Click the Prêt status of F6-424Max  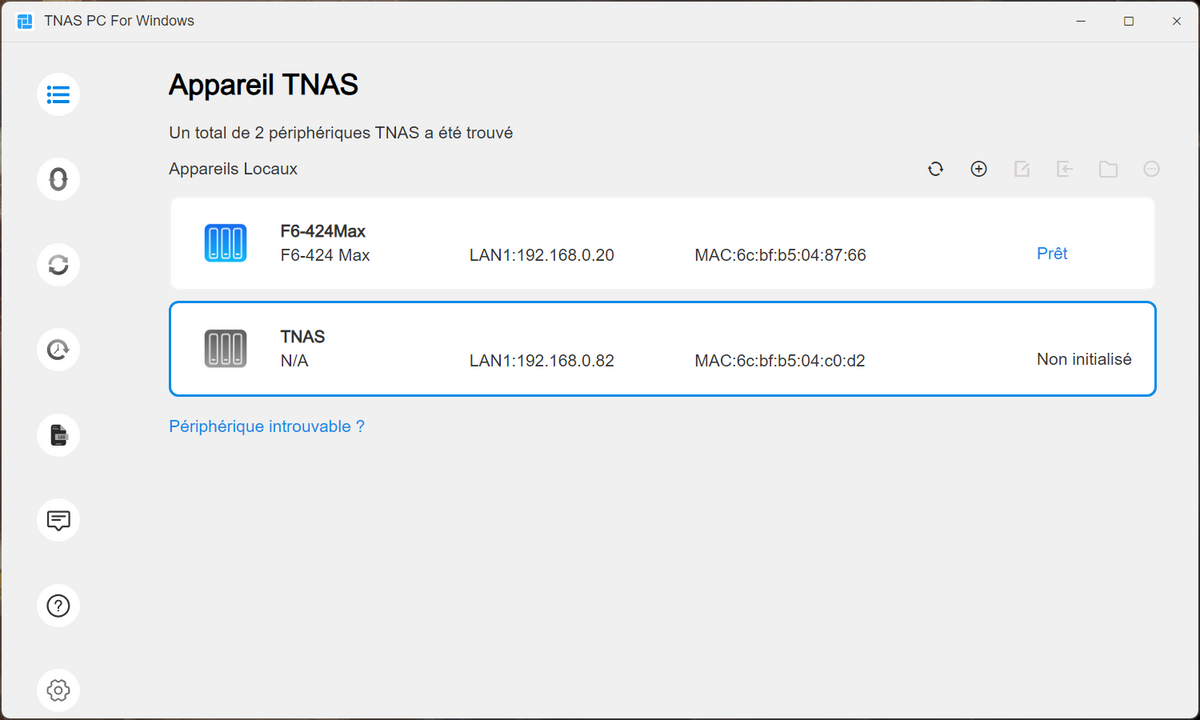point(1052,254)
